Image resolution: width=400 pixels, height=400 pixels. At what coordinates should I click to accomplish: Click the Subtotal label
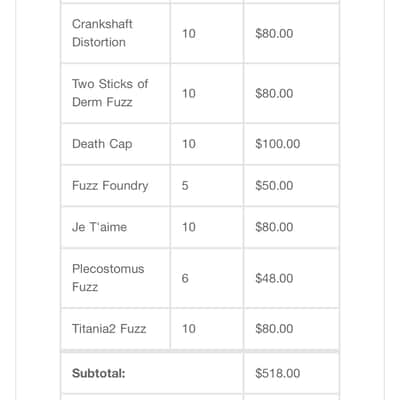[99, 373]
